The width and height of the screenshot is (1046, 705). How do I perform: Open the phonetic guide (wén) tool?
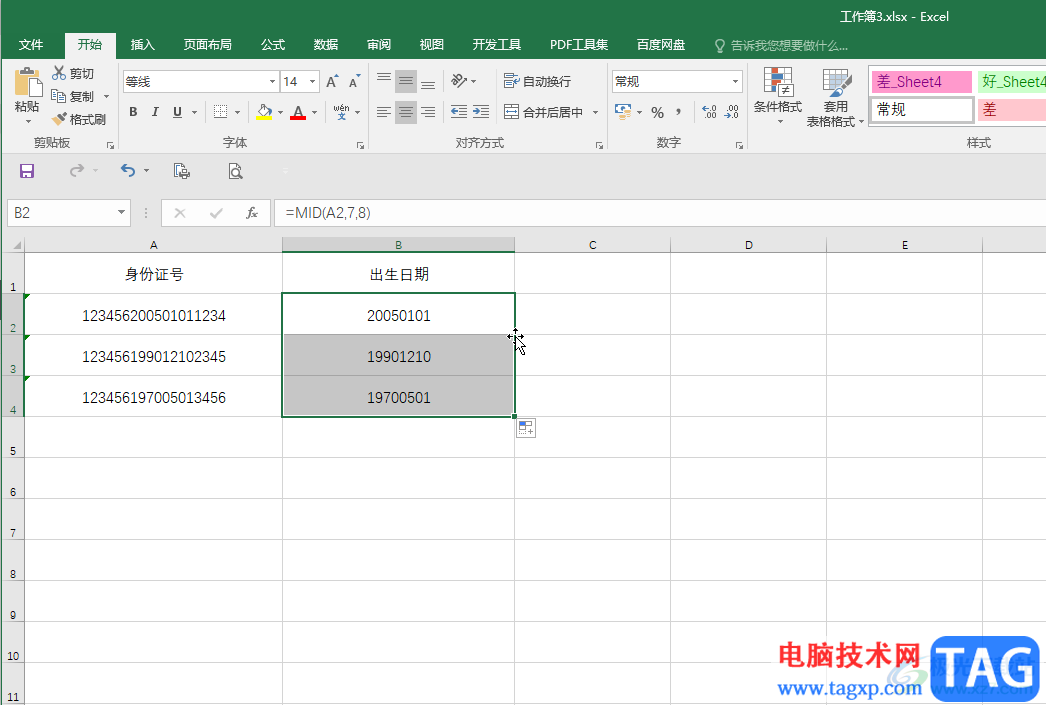point(342,112)
